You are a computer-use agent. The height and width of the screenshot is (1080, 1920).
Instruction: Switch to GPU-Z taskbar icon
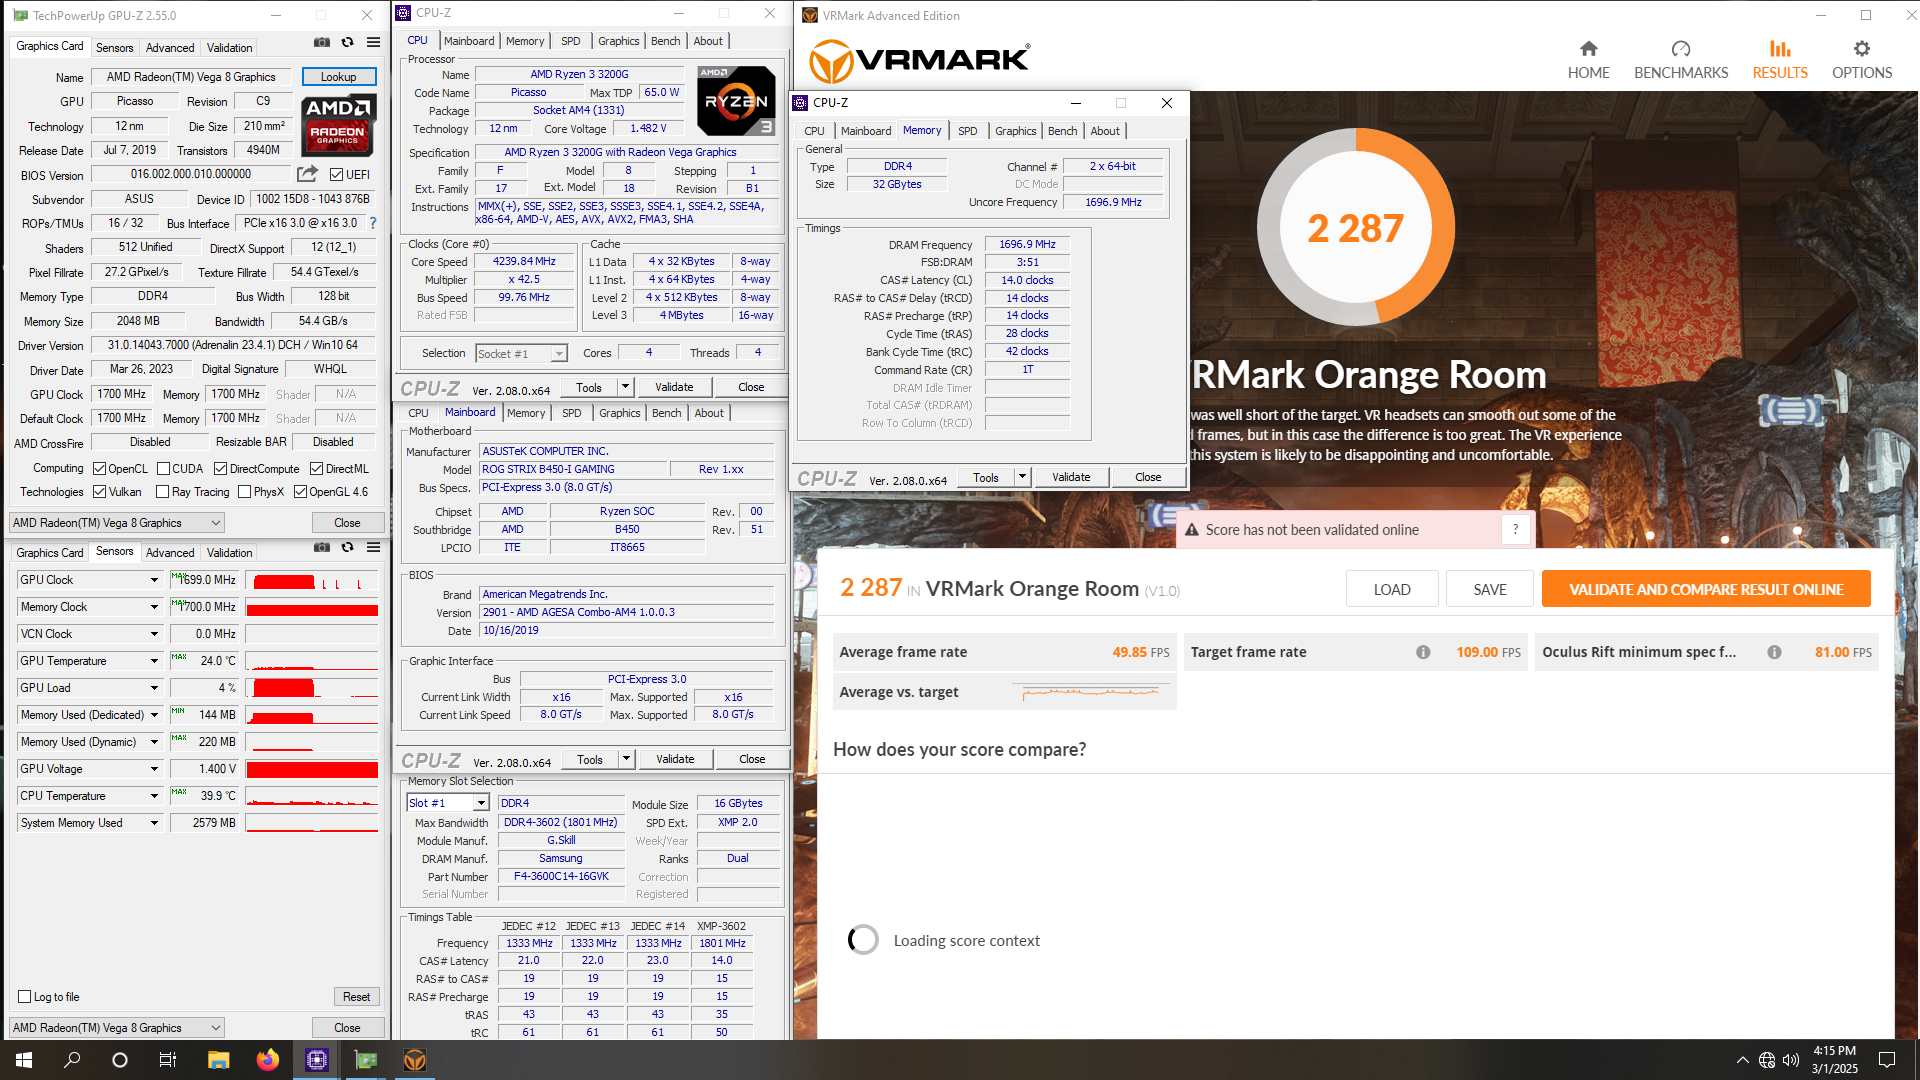pyautogui.click(x=366, y=1060)
